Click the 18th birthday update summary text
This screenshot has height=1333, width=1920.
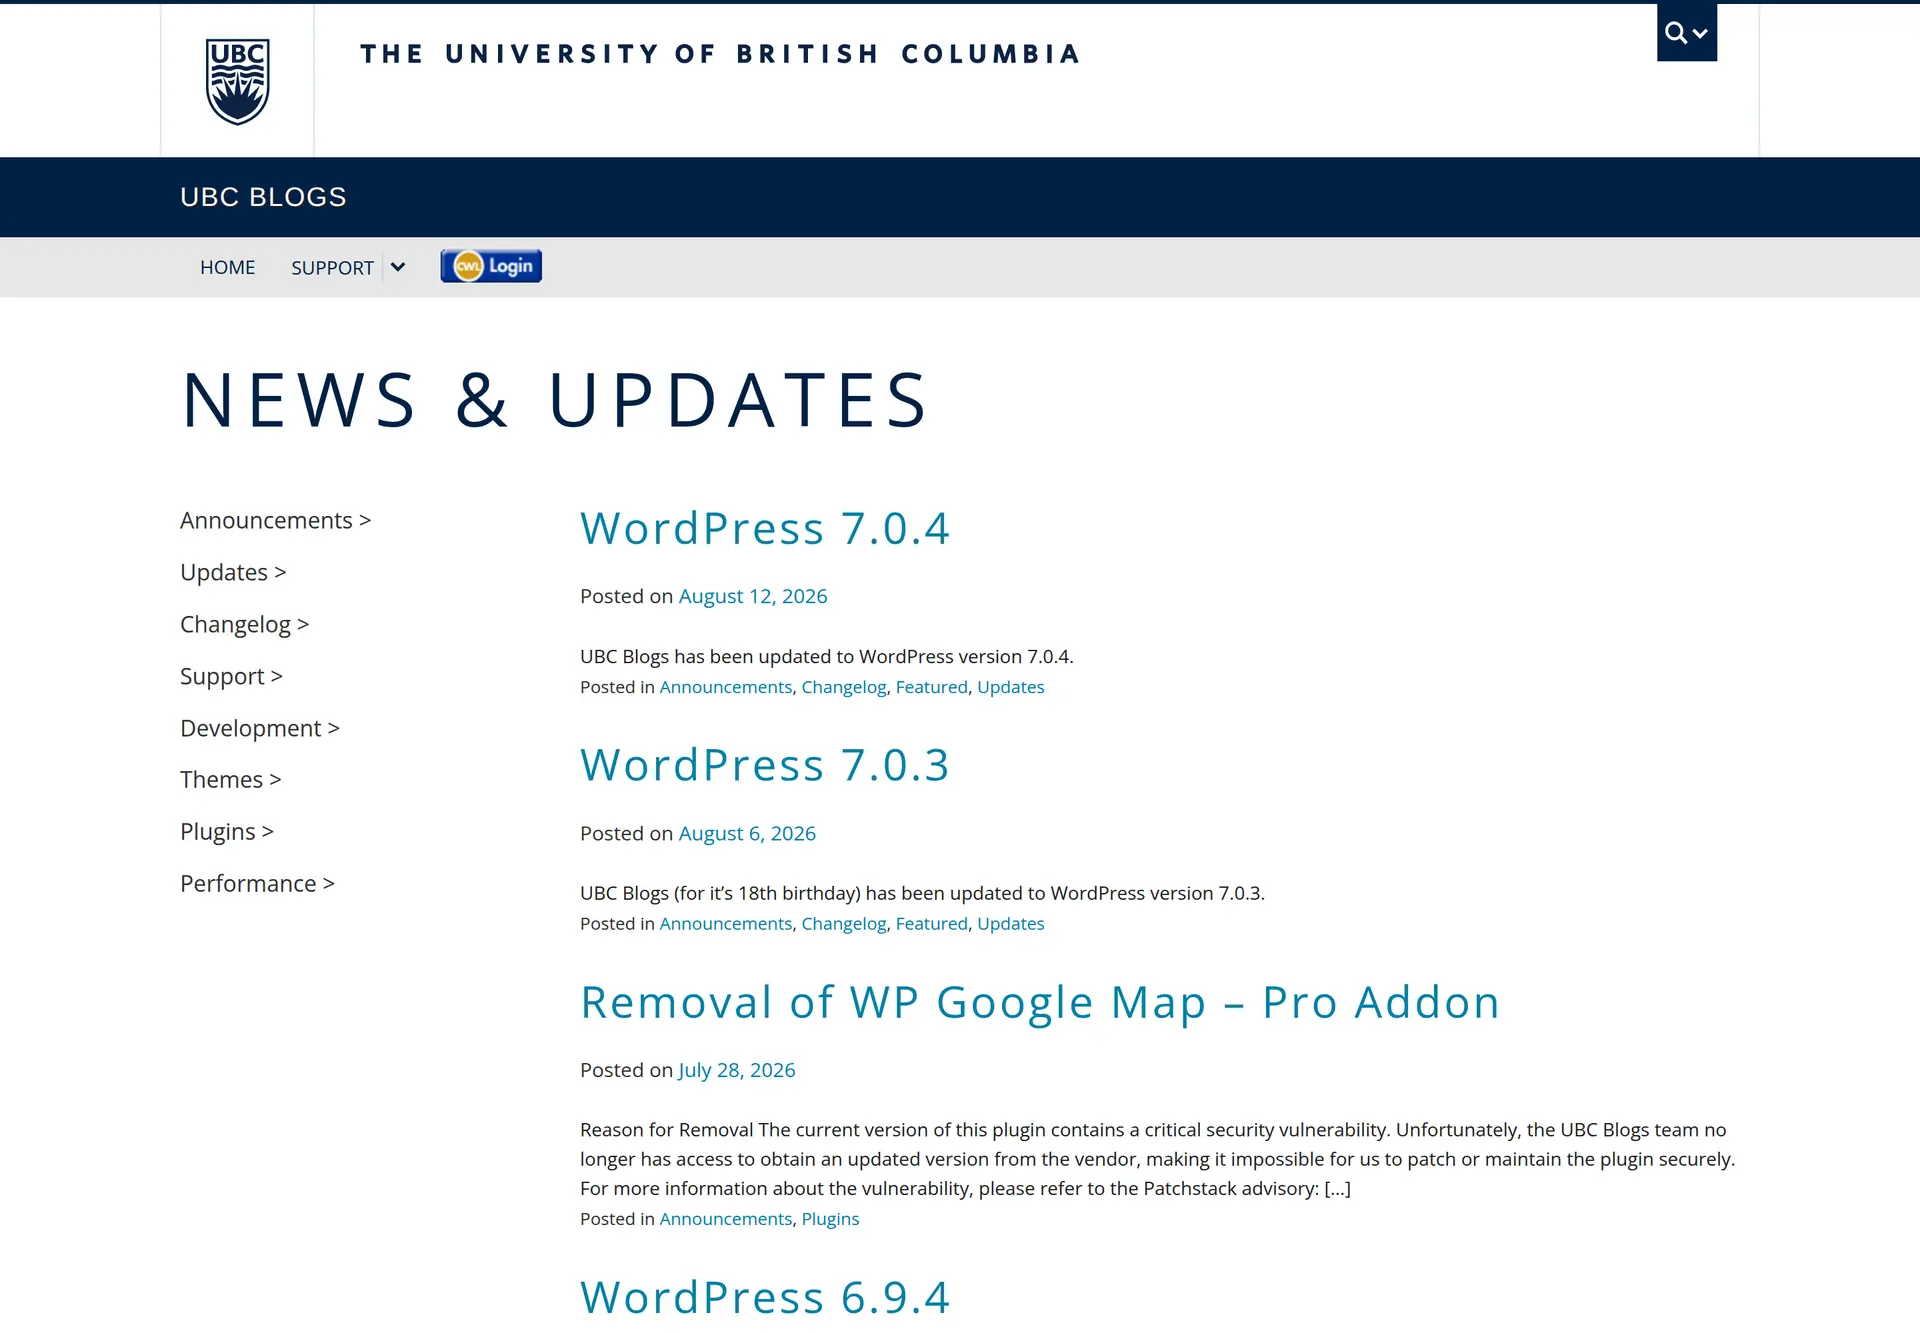click(x=922, y=893)
